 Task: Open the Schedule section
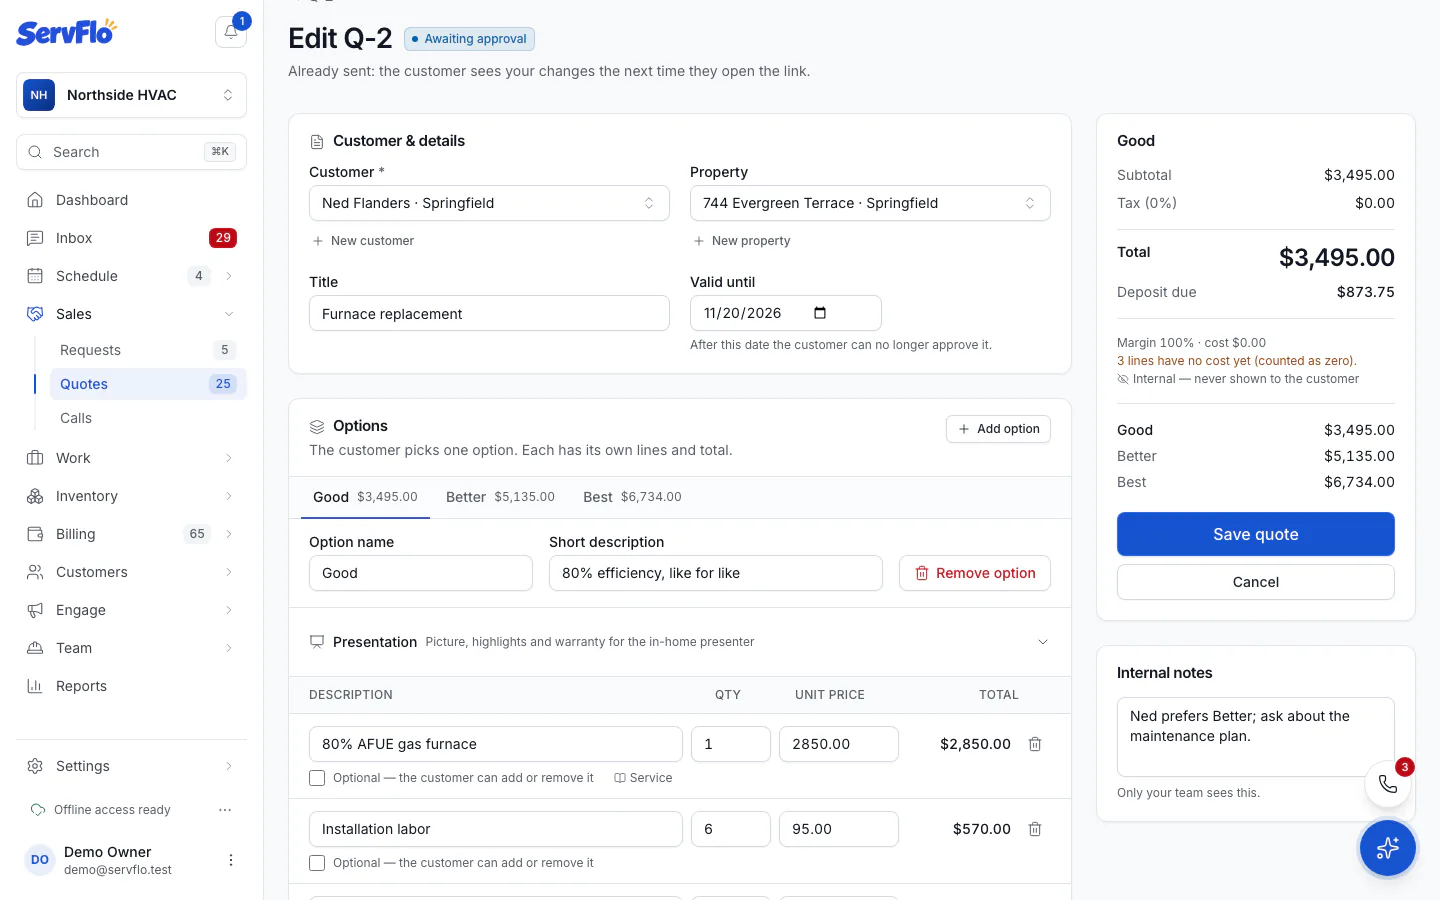[131, 276]
